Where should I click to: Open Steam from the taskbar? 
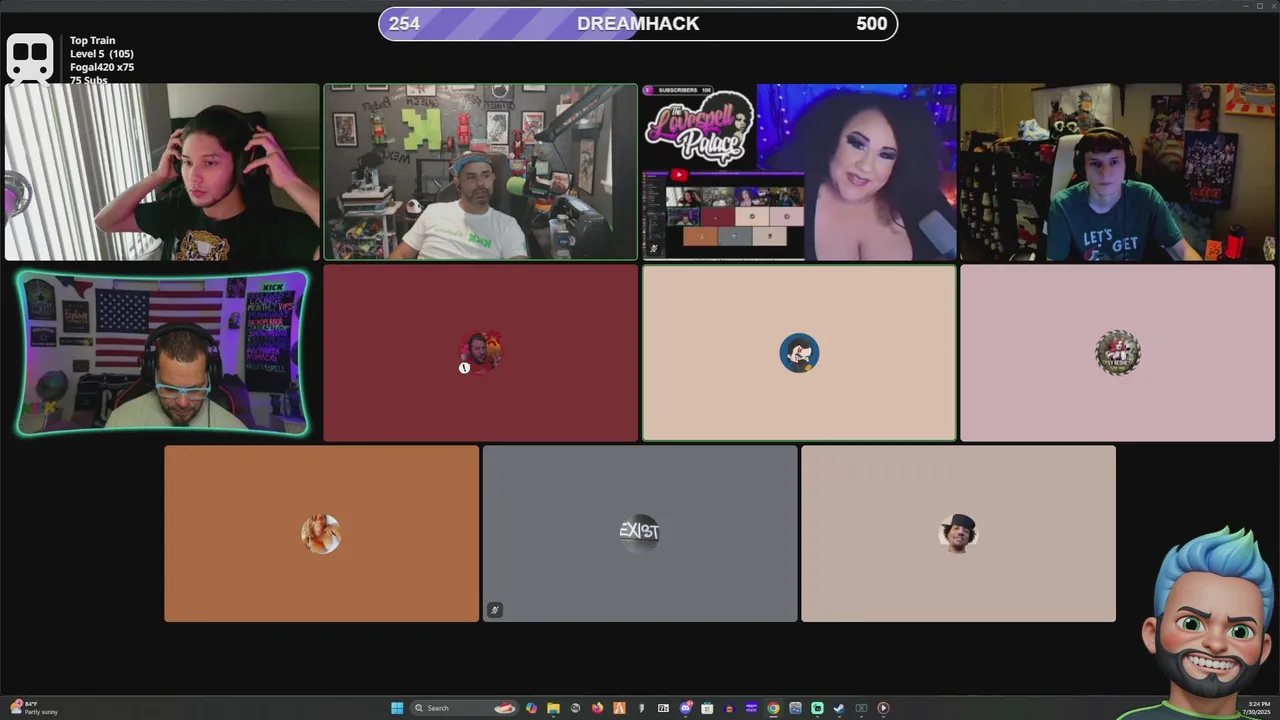pos(839,708)
